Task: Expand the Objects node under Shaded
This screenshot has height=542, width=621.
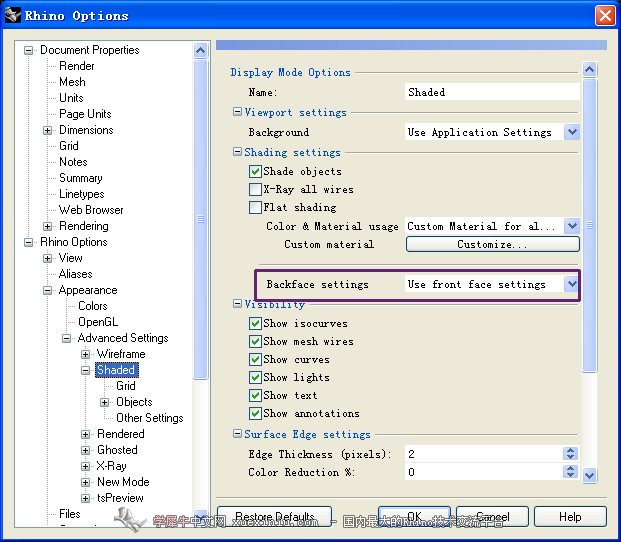Action: tap(104, 402)
